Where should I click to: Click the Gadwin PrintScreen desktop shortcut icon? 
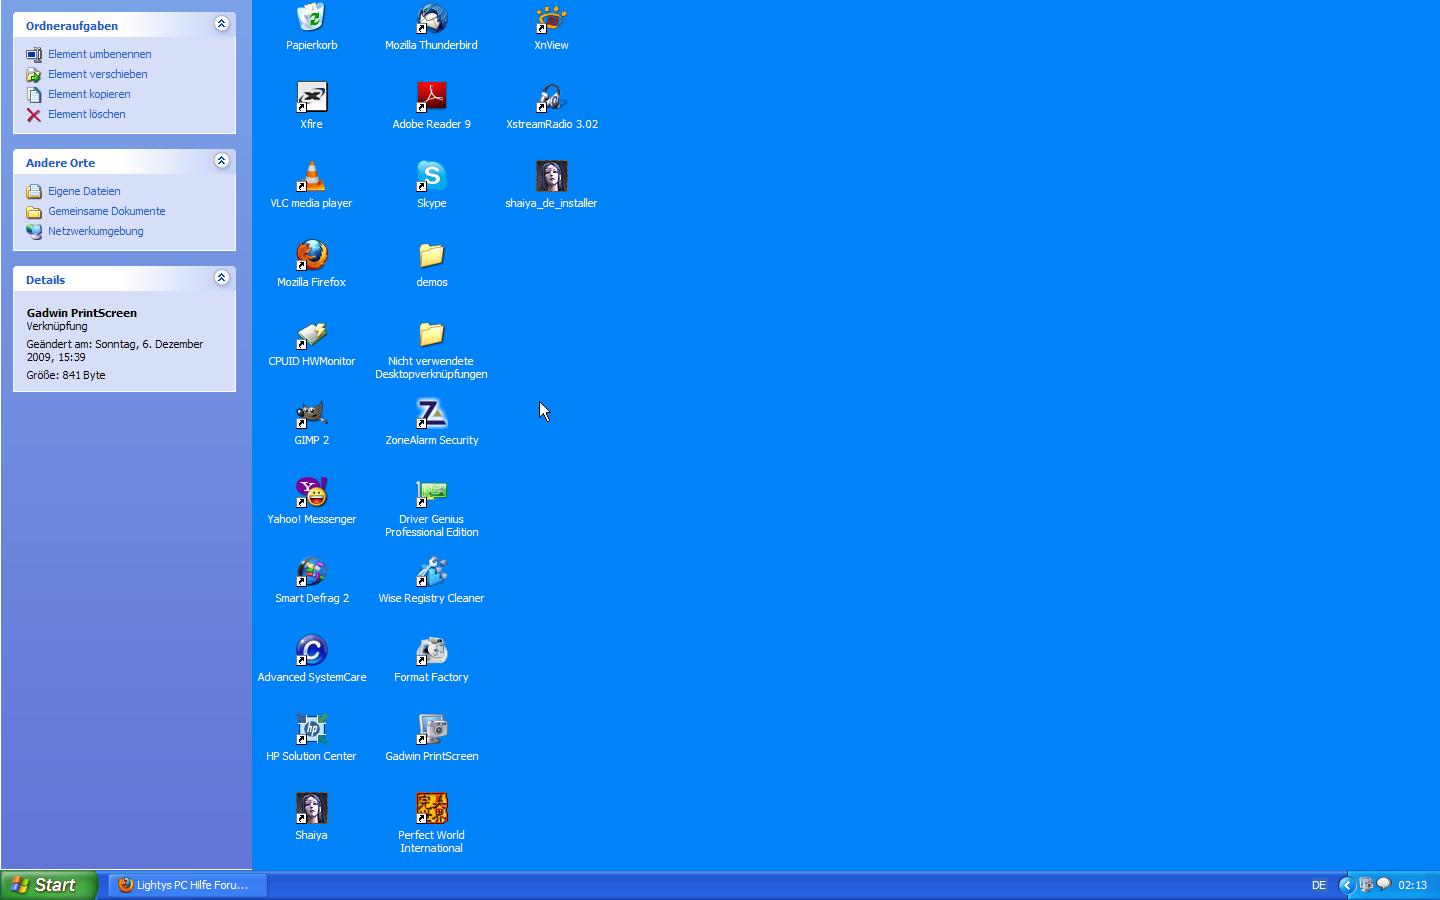tap(431, 729)
